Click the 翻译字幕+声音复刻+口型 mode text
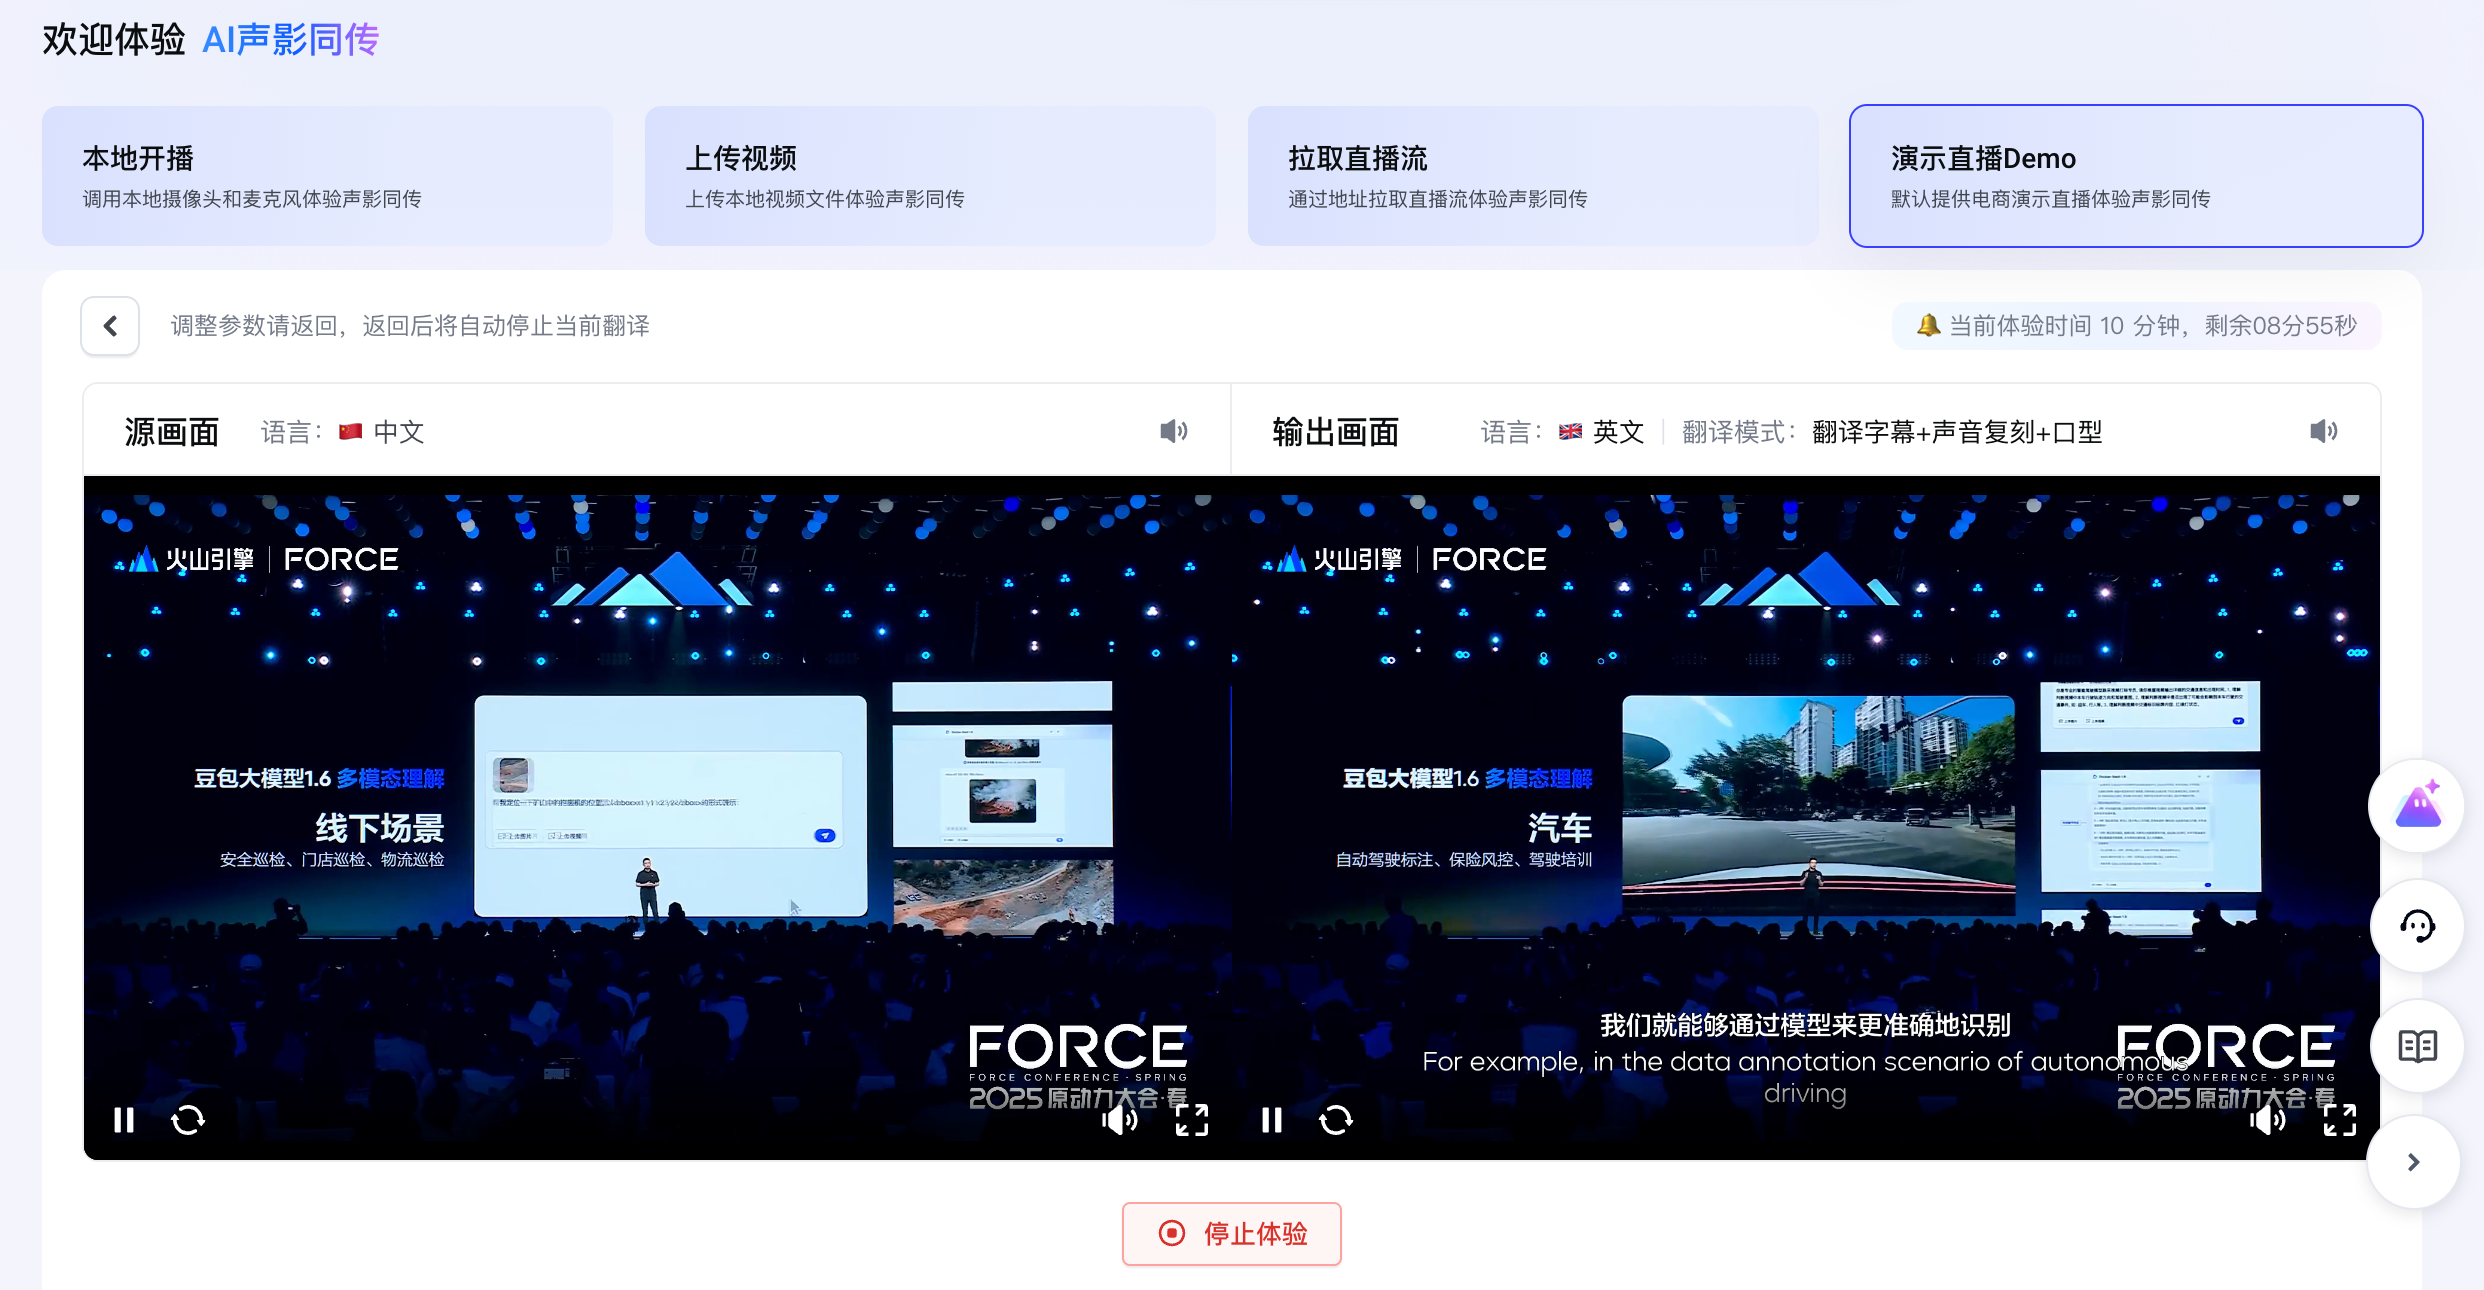 click(x=1957, y=432)
